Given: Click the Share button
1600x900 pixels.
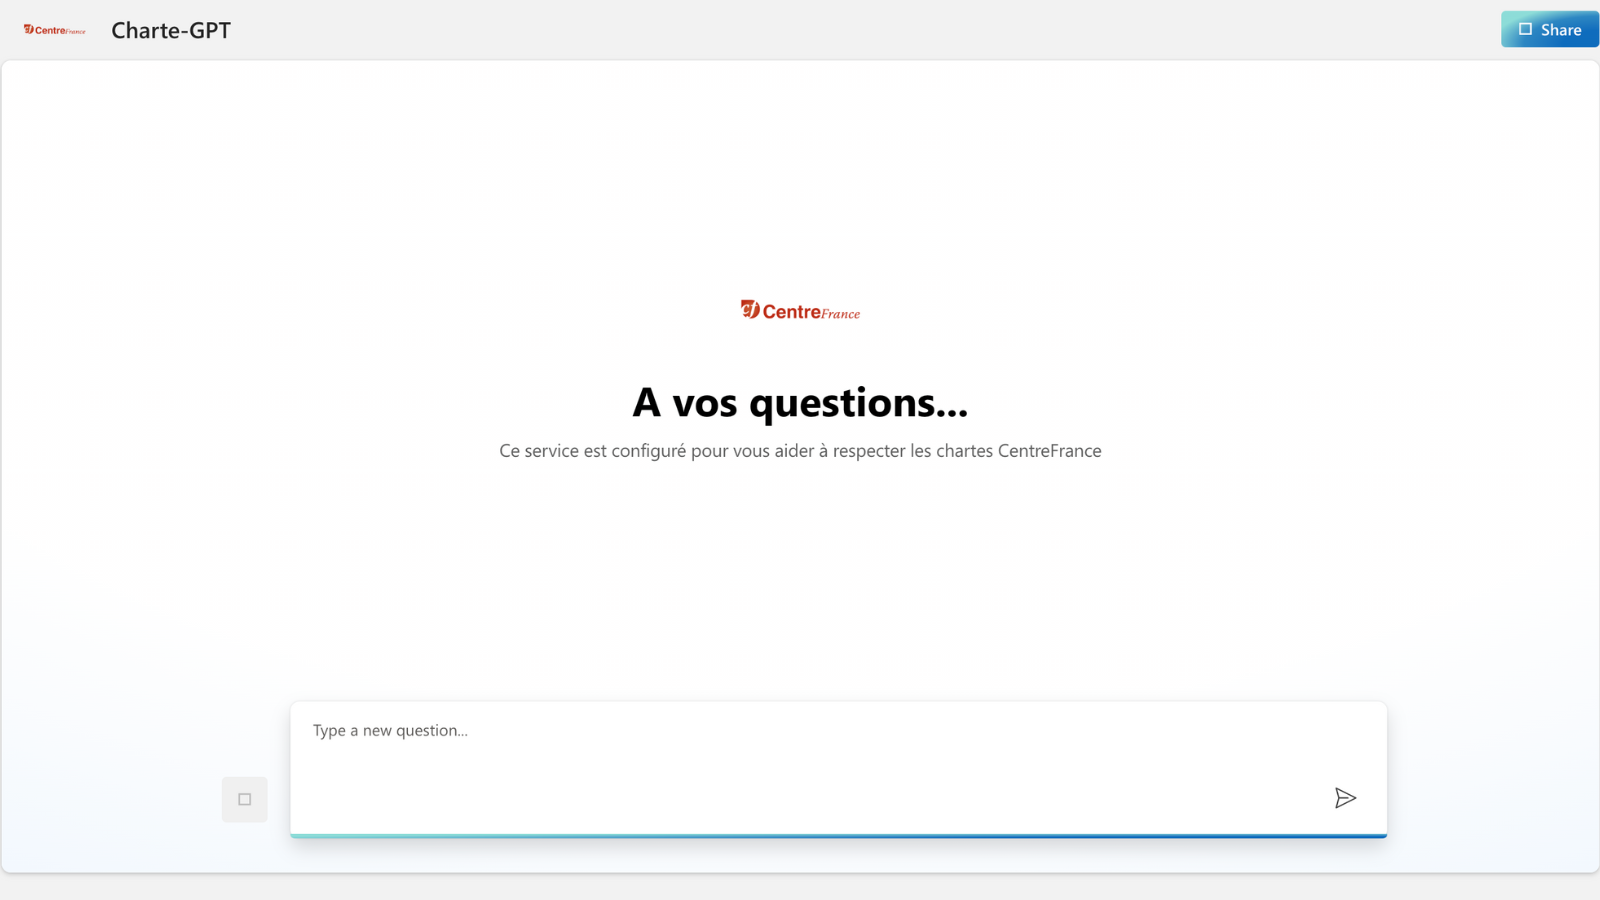Looking at the screenshot, I should click(1549, 29).
